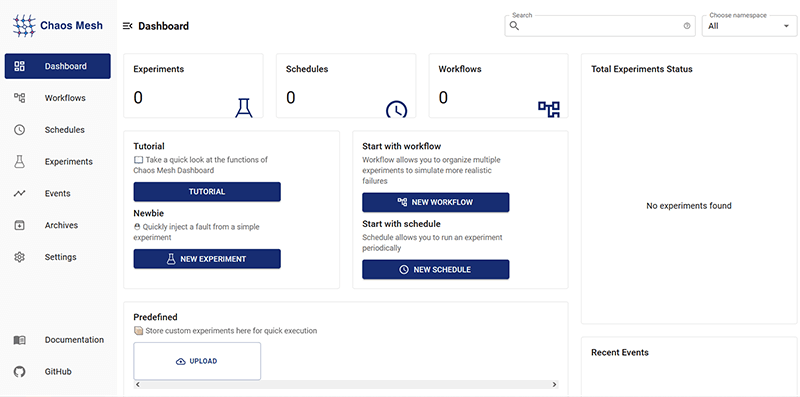Collapse sidebar with the menu toggle icon
Image resolution: width=800 pixels, height=397 pixels.
(128, 26)
